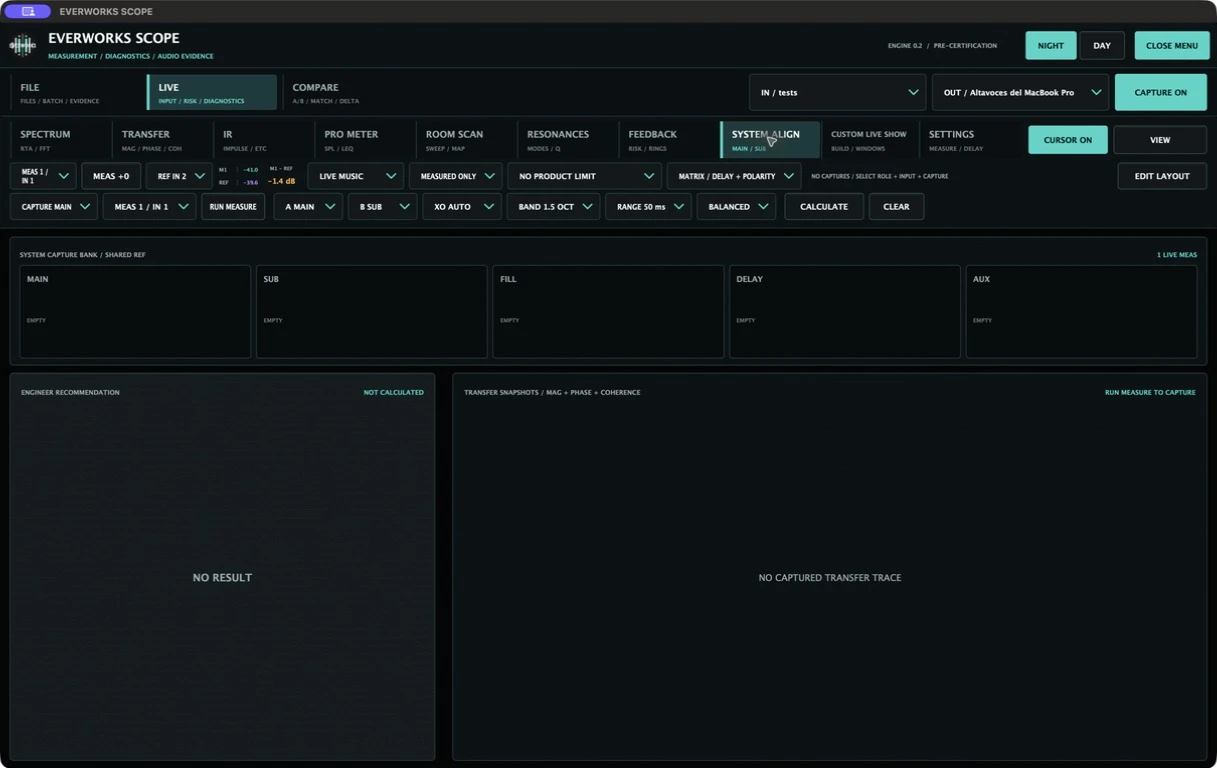Switch to SPECTRUM tab
This screenshot has width=1217, height=768.
click(60, 140)
